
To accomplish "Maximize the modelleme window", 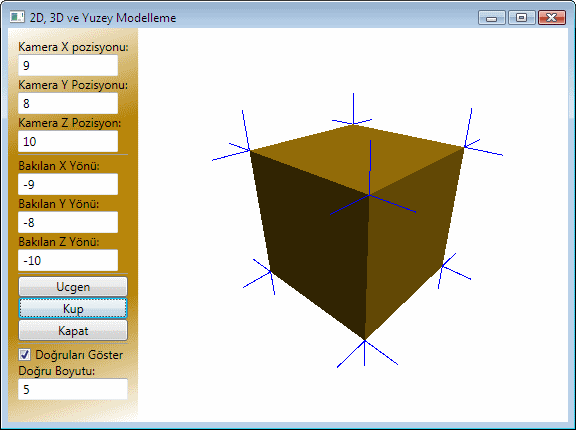I will (x=521, y=18).
